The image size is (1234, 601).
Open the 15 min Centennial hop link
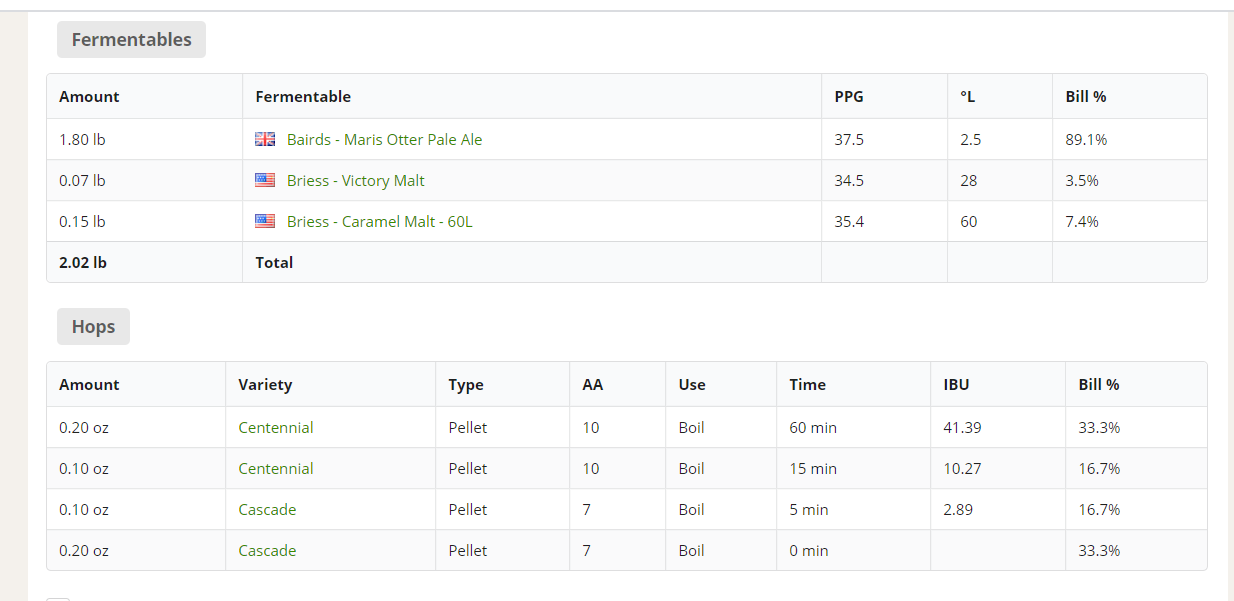click(276, 468)
